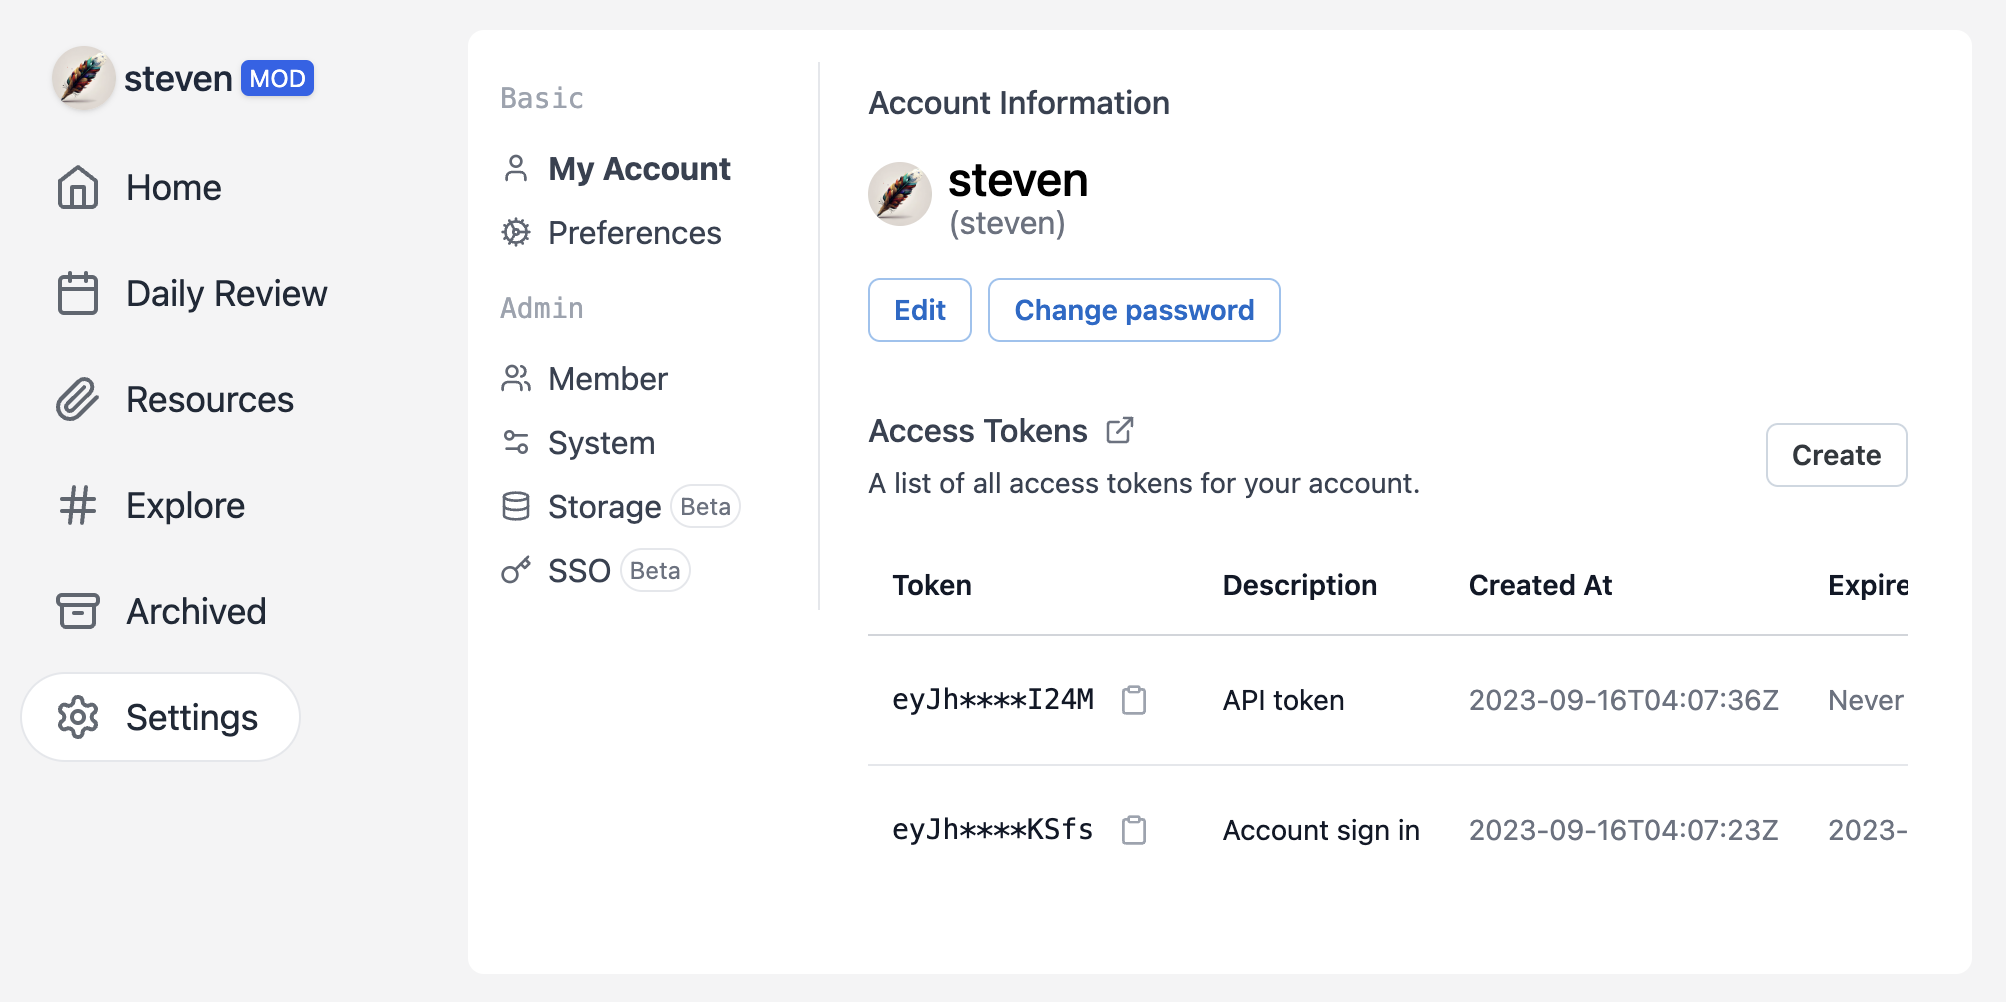Click the Explore hashtag icon
The width and height of the screenshot is (2006, 1002).
pos(78,506)
